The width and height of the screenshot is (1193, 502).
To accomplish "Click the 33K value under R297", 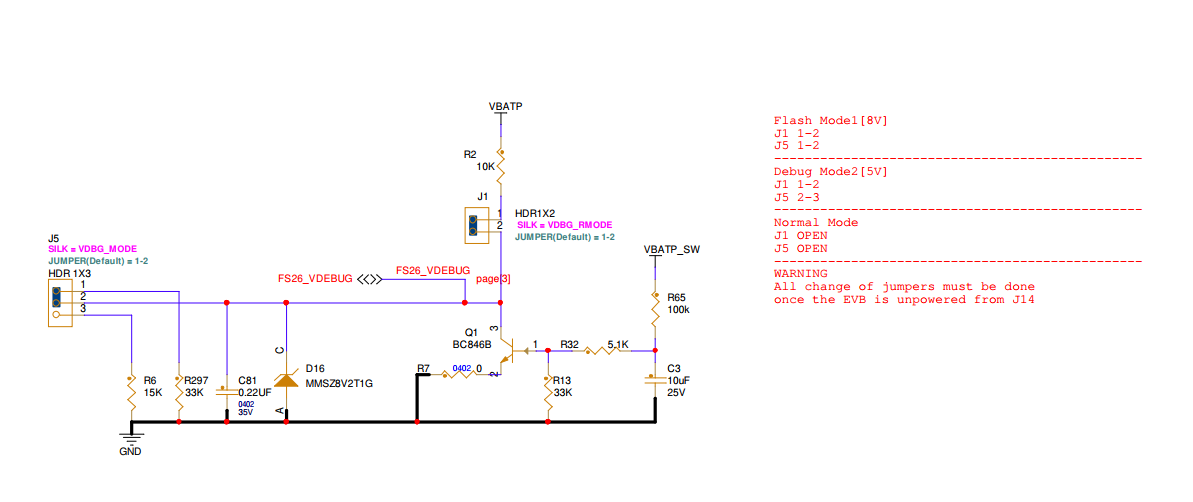I will click(195, 392).
